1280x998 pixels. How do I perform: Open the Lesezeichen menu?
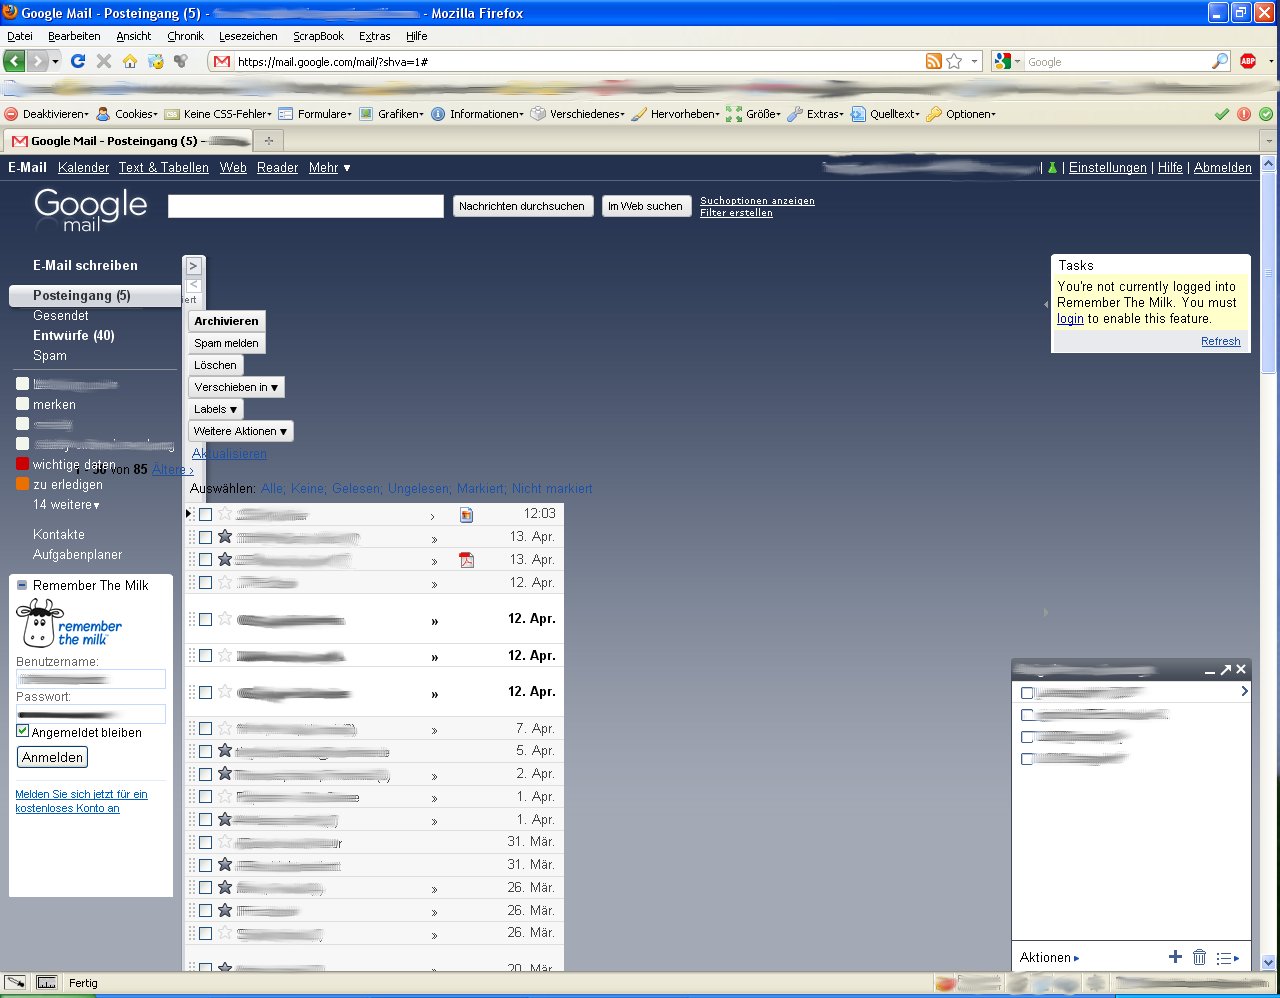tap(248, 36)
